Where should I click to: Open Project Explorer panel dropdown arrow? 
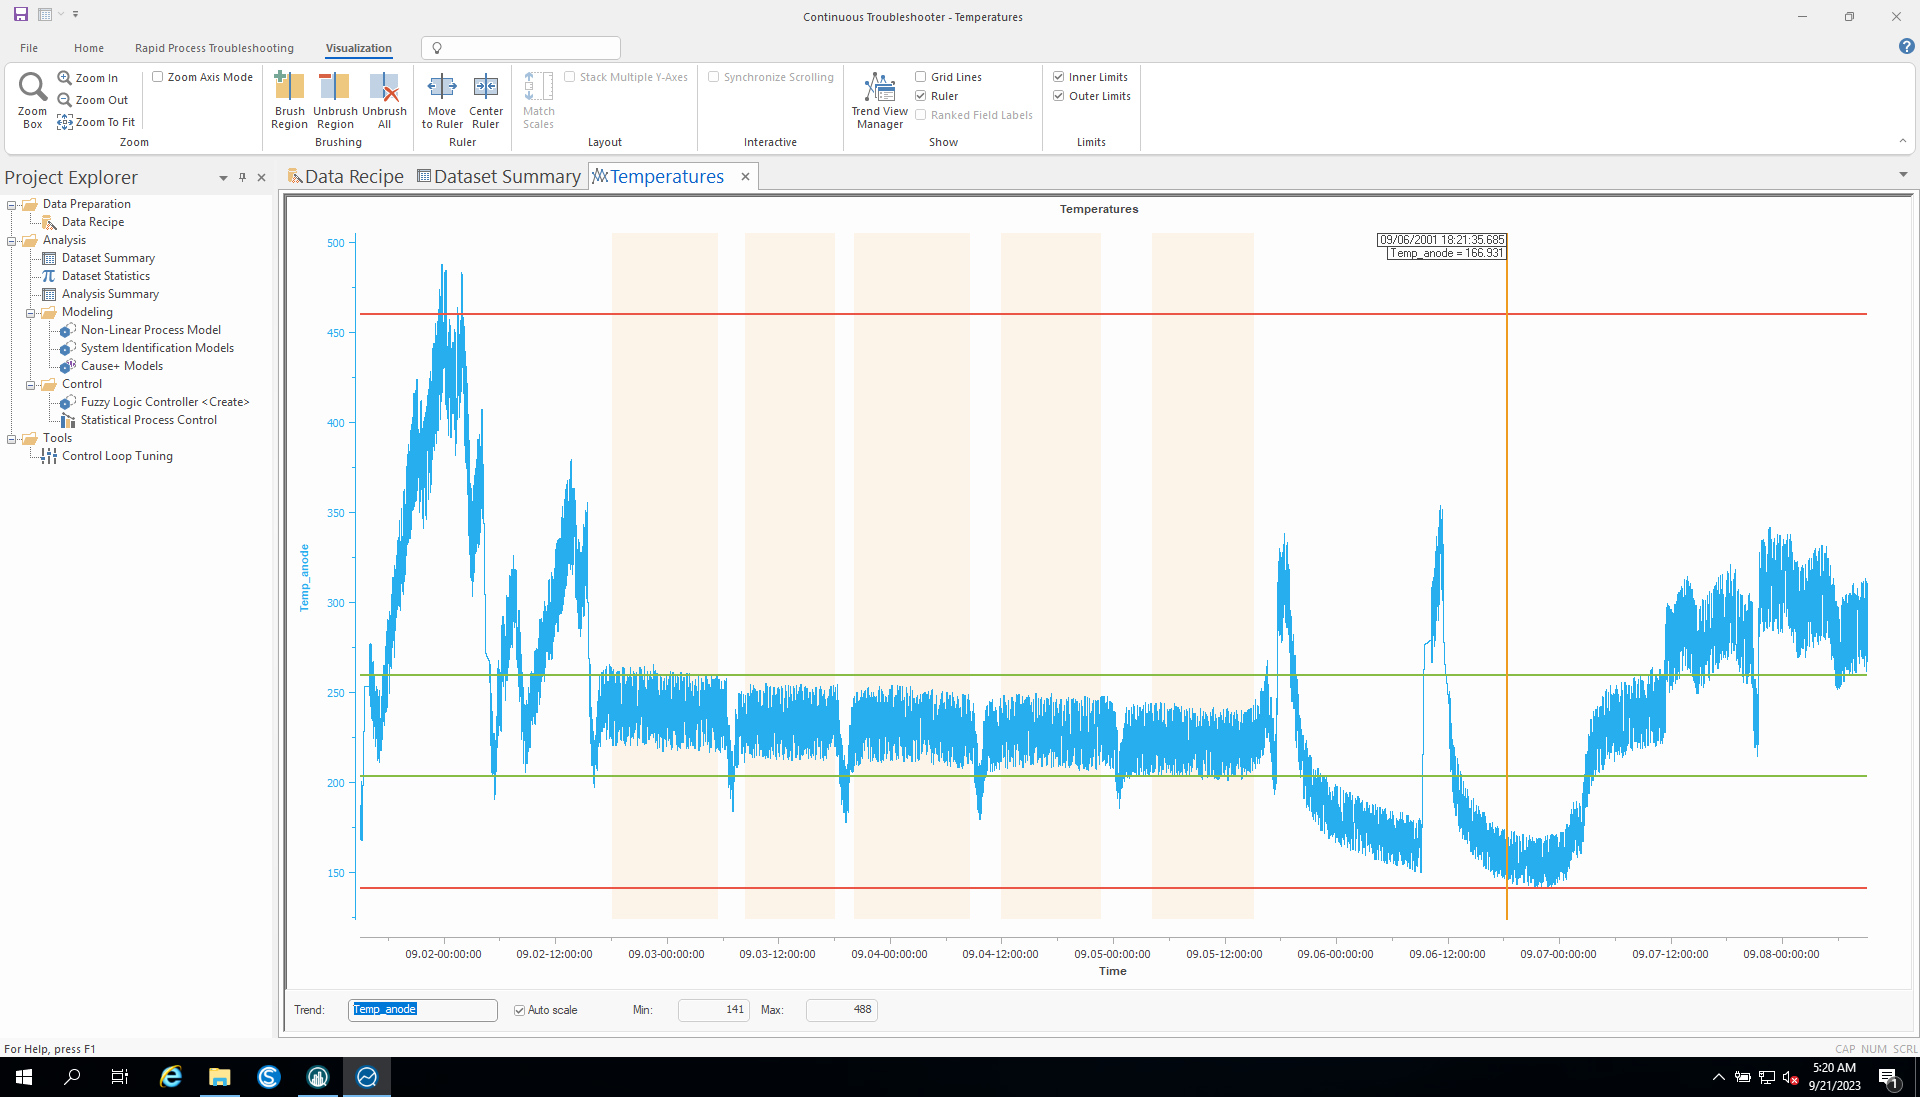(223, 178)
